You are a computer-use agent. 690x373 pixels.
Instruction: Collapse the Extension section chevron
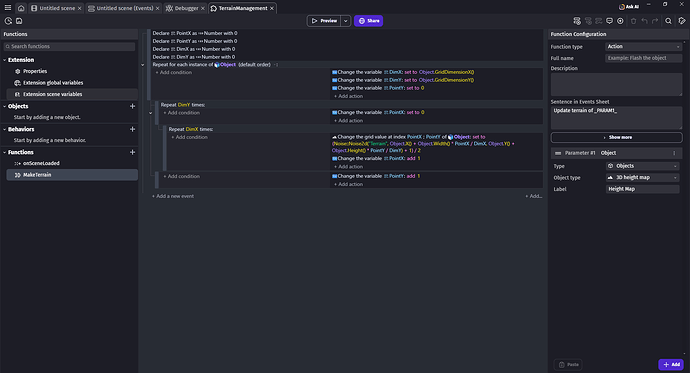[x=5, y=60]
